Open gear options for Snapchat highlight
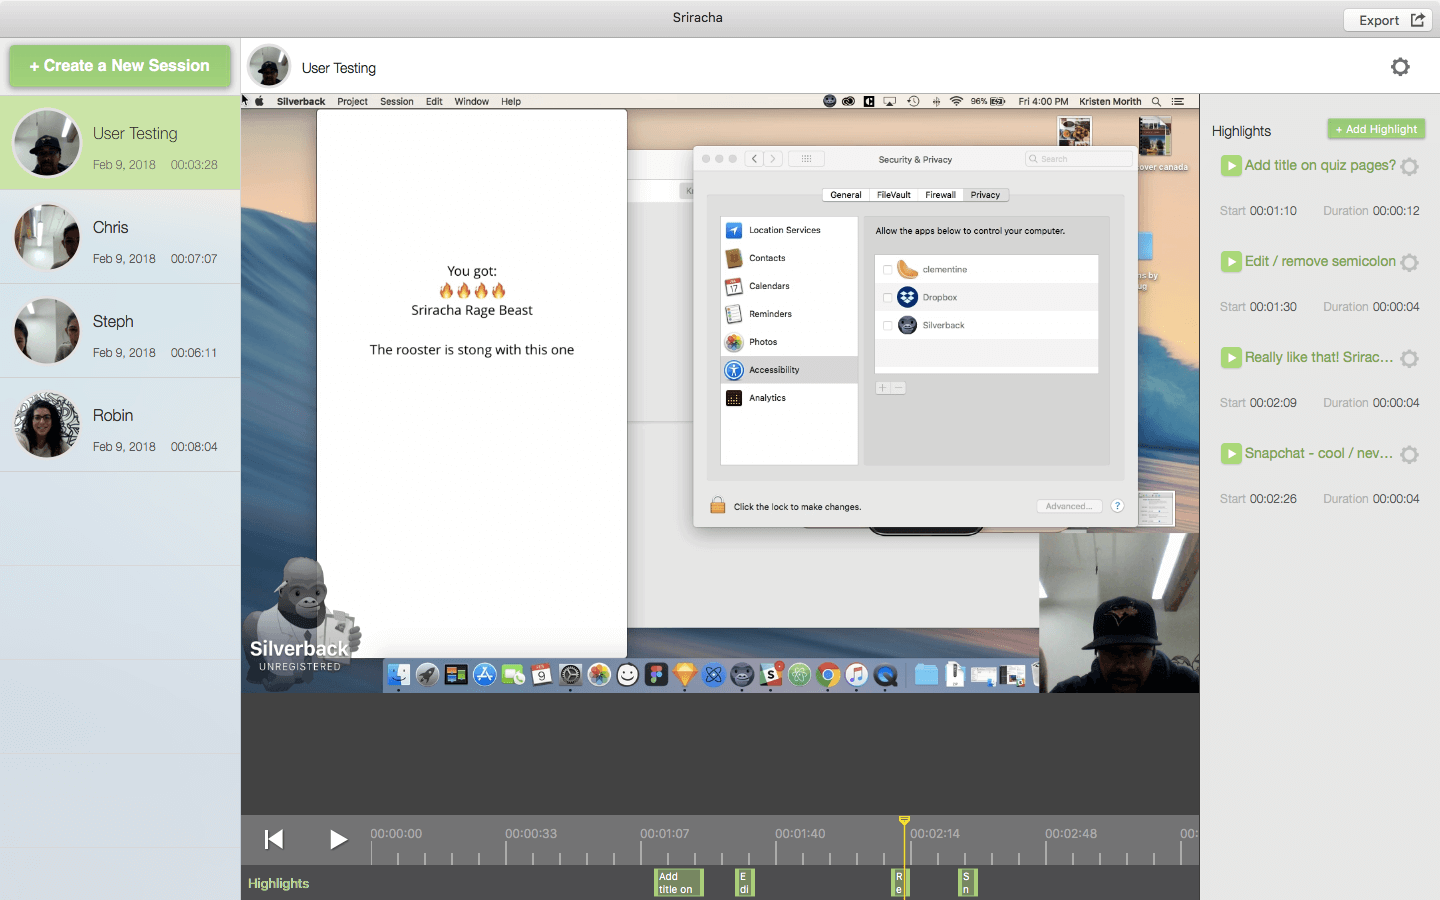This screenshot has width=1440, height=900. click(1409, 455)
